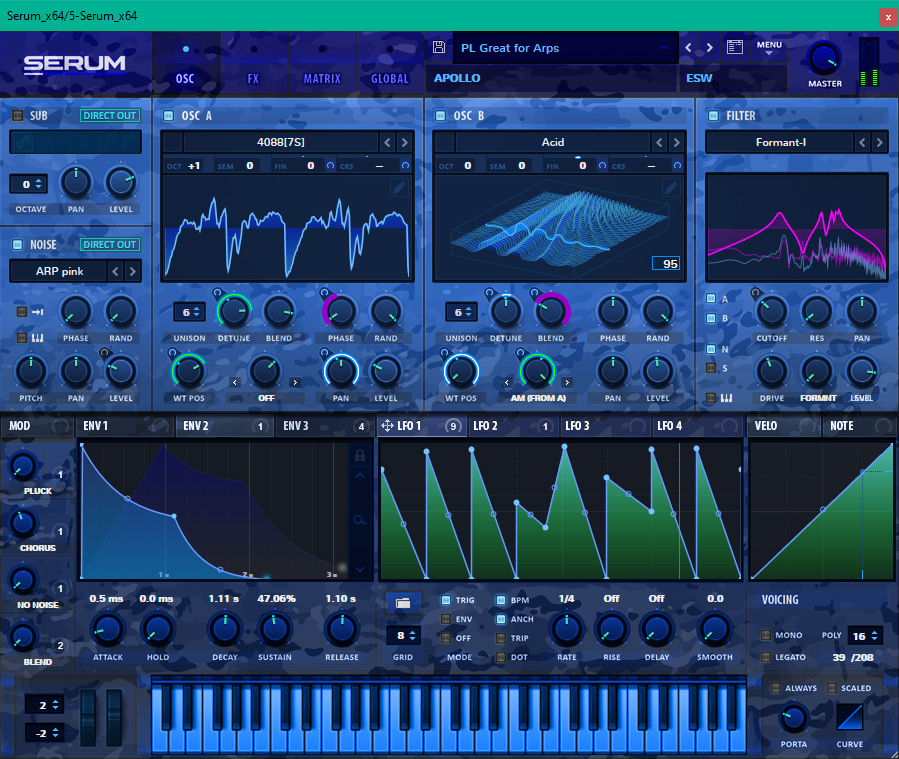Open OSC A wavetable edit pencil
899x759 pixels.
[x=399, y=187]
